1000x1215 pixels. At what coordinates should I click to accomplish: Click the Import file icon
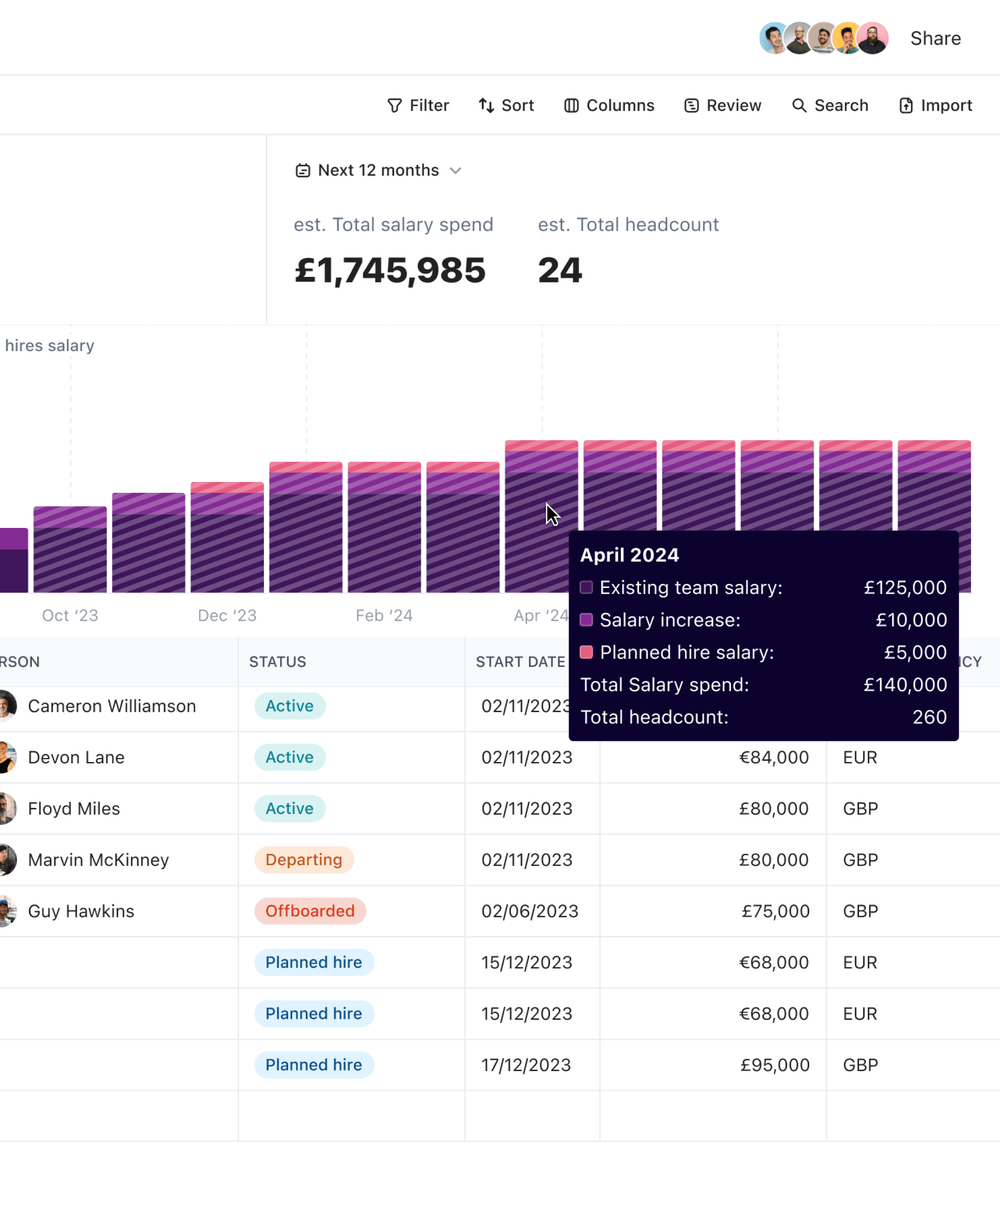tap(906, 106)
